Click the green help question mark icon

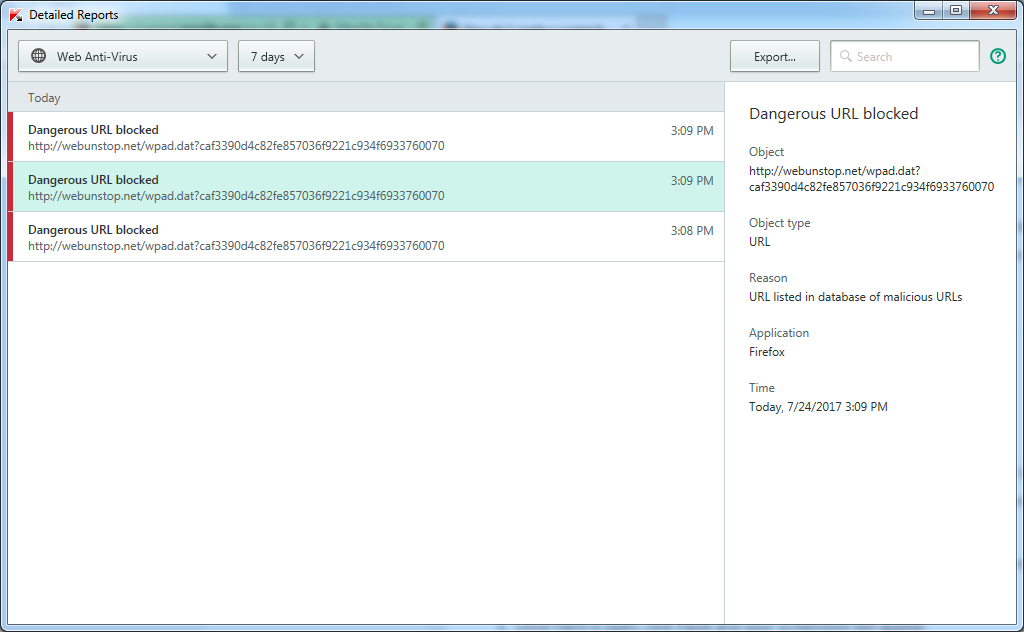997,56
